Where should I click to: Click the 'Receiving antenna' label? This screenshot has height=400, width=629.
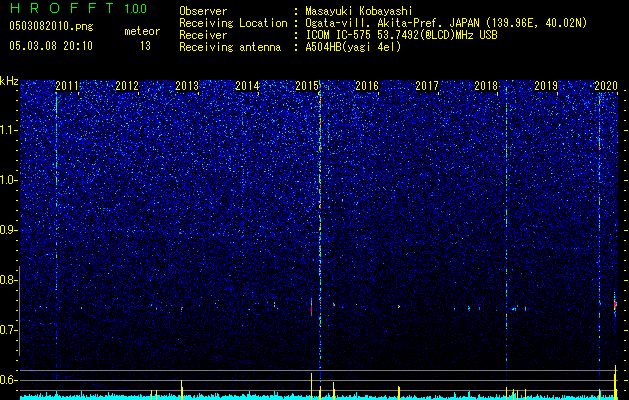click(x=230, y=47)
